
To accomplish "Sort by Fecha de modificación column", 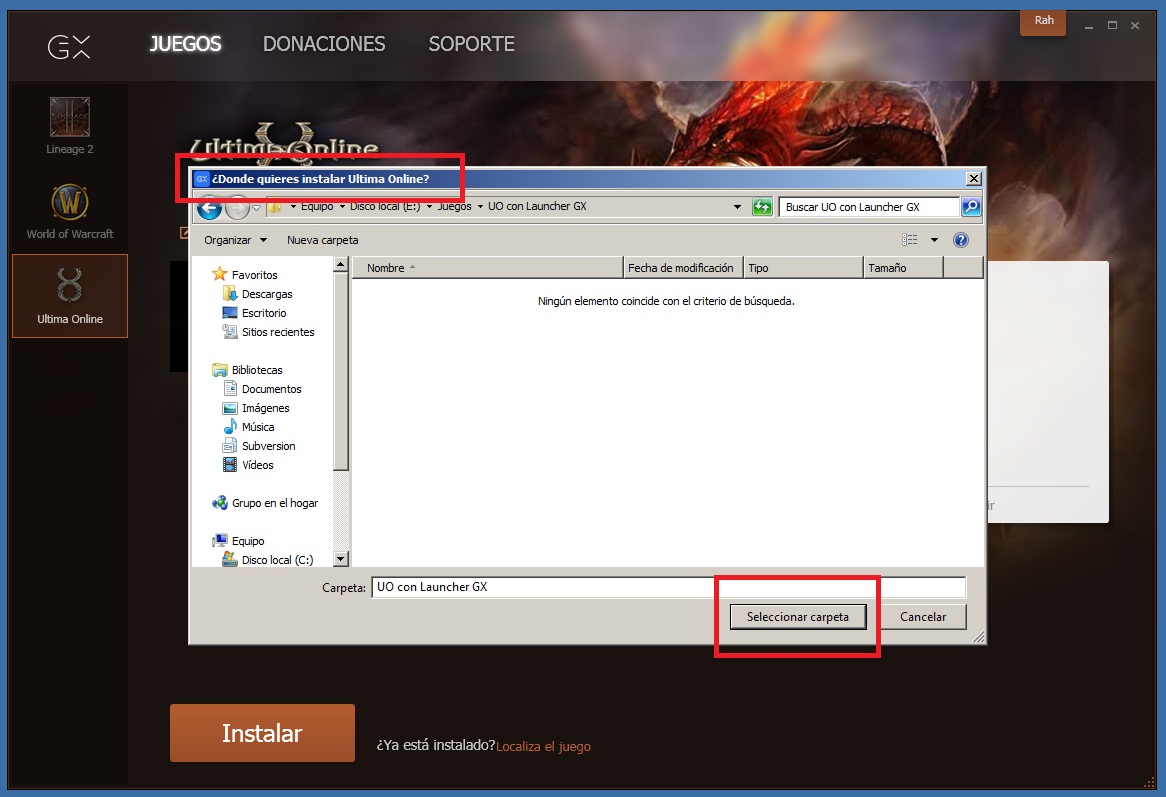I will tap(683, 268).
